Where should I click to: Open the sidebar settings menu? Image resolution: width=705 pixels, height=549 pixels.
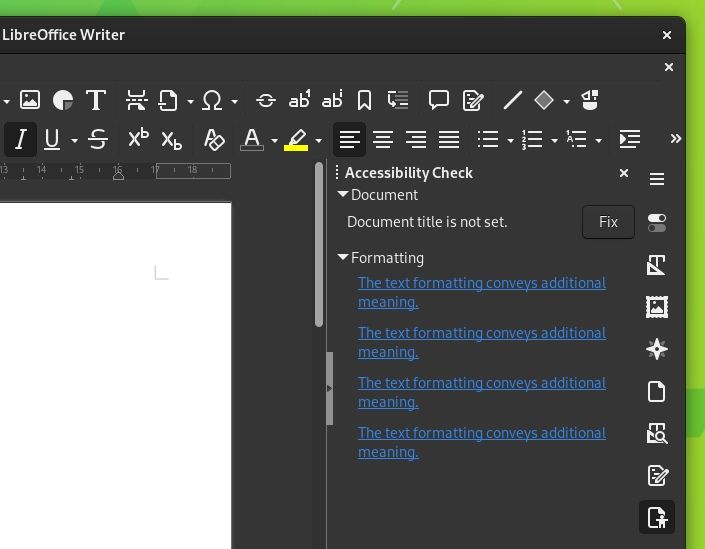[657, 179]
